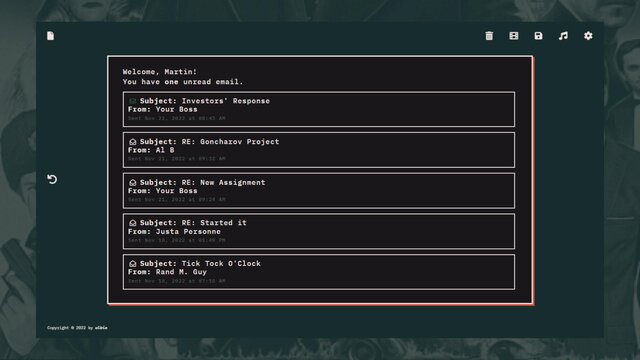Click the sent date of Investors' Response email
Image resolution: width=640 pixels, height=360 pixels.
coord(177,118)
